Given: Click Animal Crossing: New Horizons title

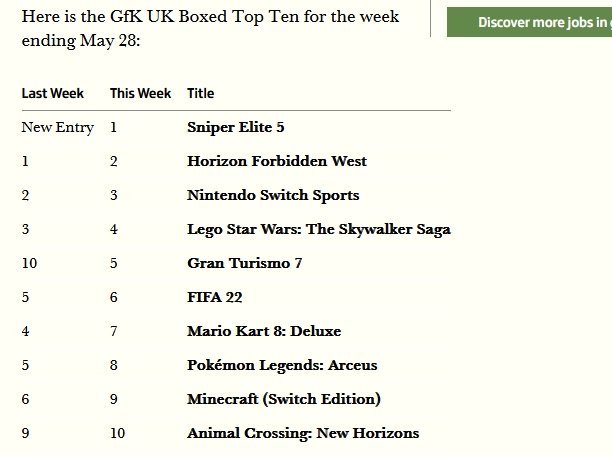Looking at the screenshot, I should (x=303, y=434).
